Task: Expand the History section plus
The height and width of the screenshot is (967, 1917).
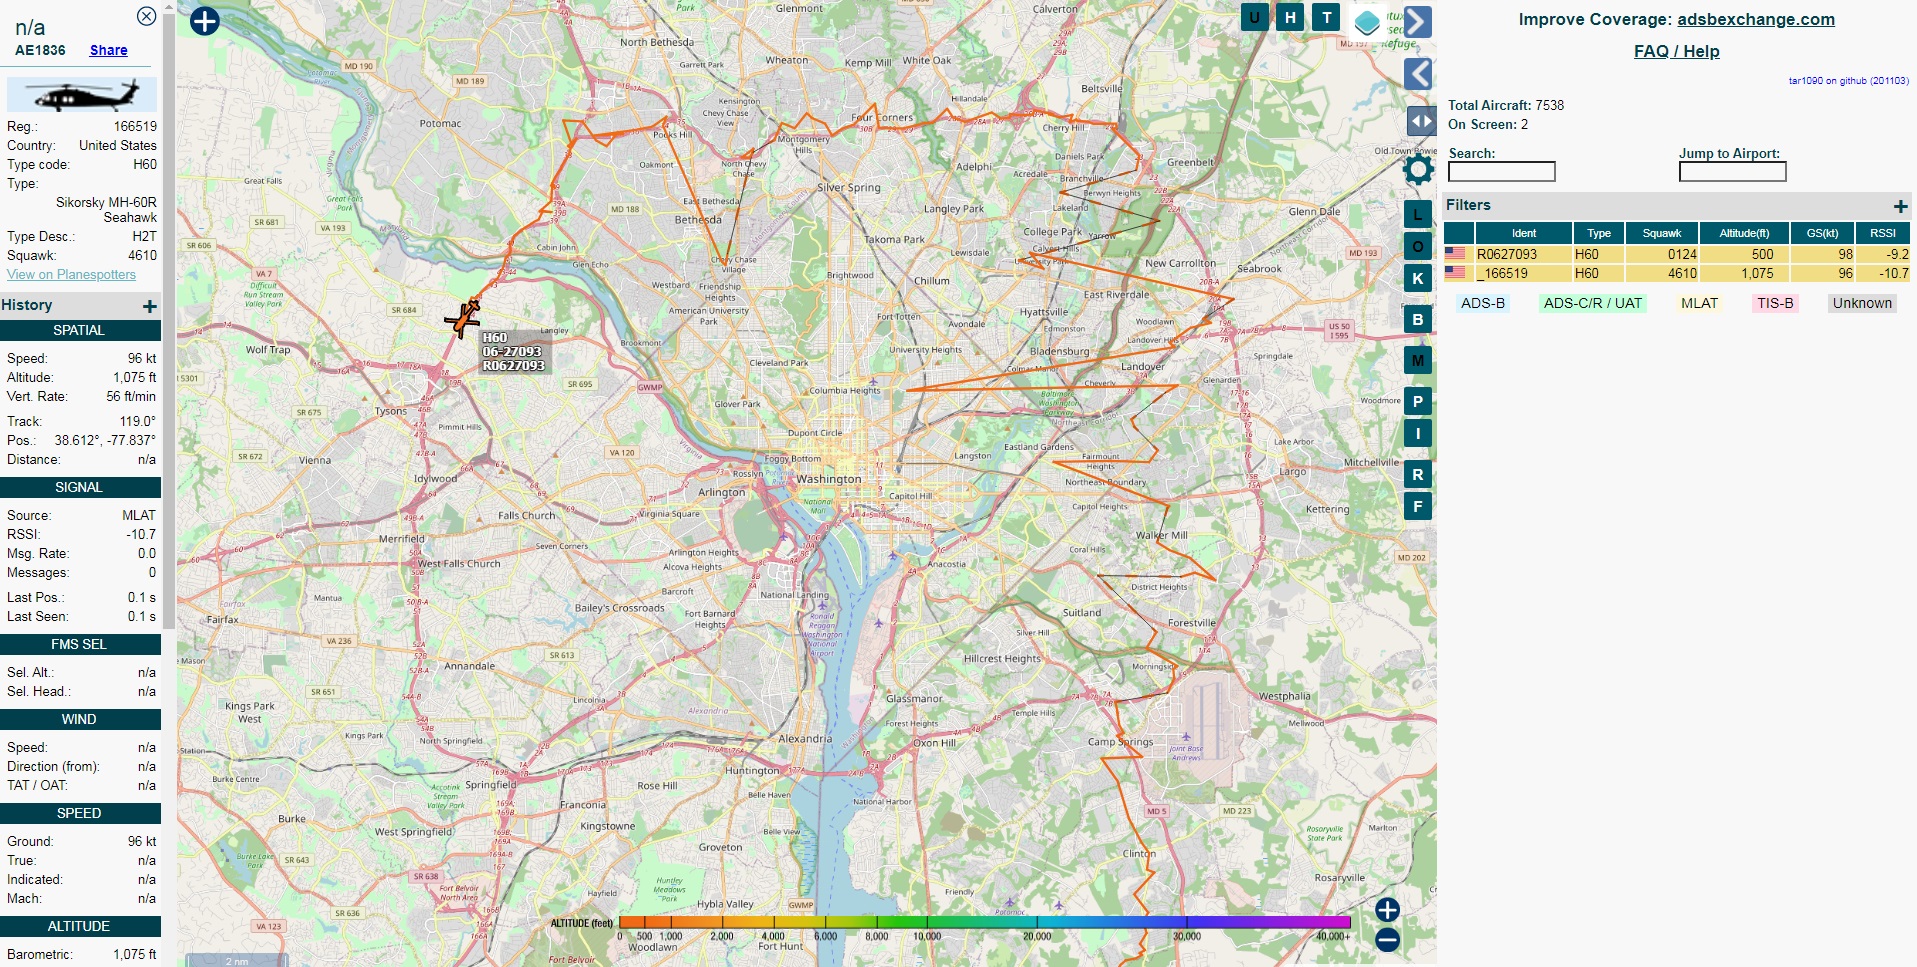Action: click(x=150, y=306)
